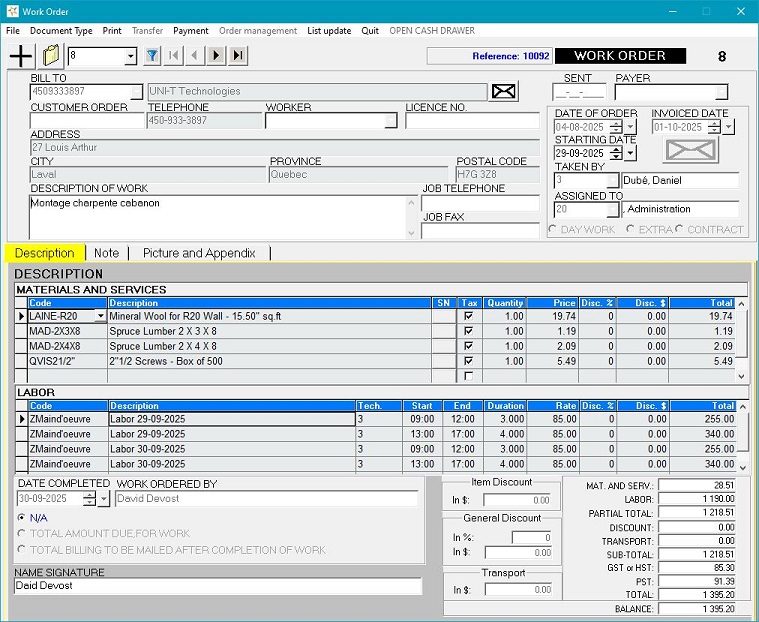Click OPEN CASH DRAWER in the menu bar
This screenshot has width=759, height=622.
click(432, 31)
